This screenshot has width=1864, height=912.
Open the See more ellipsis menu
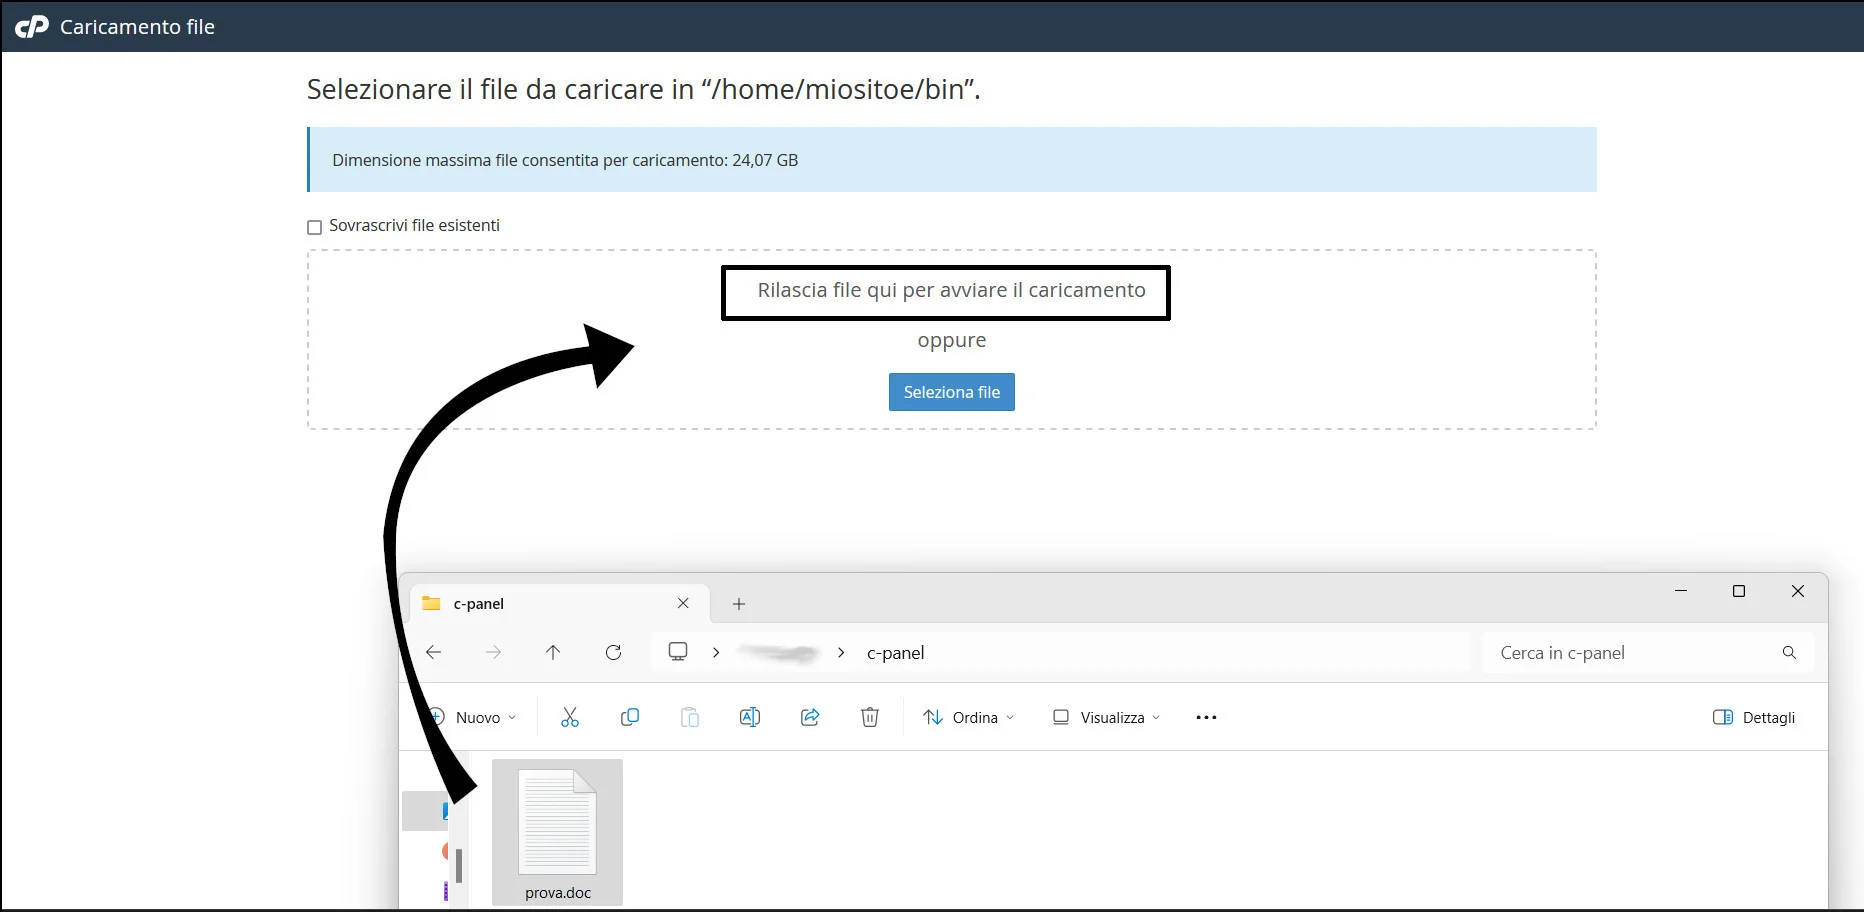pos(1205,717)
